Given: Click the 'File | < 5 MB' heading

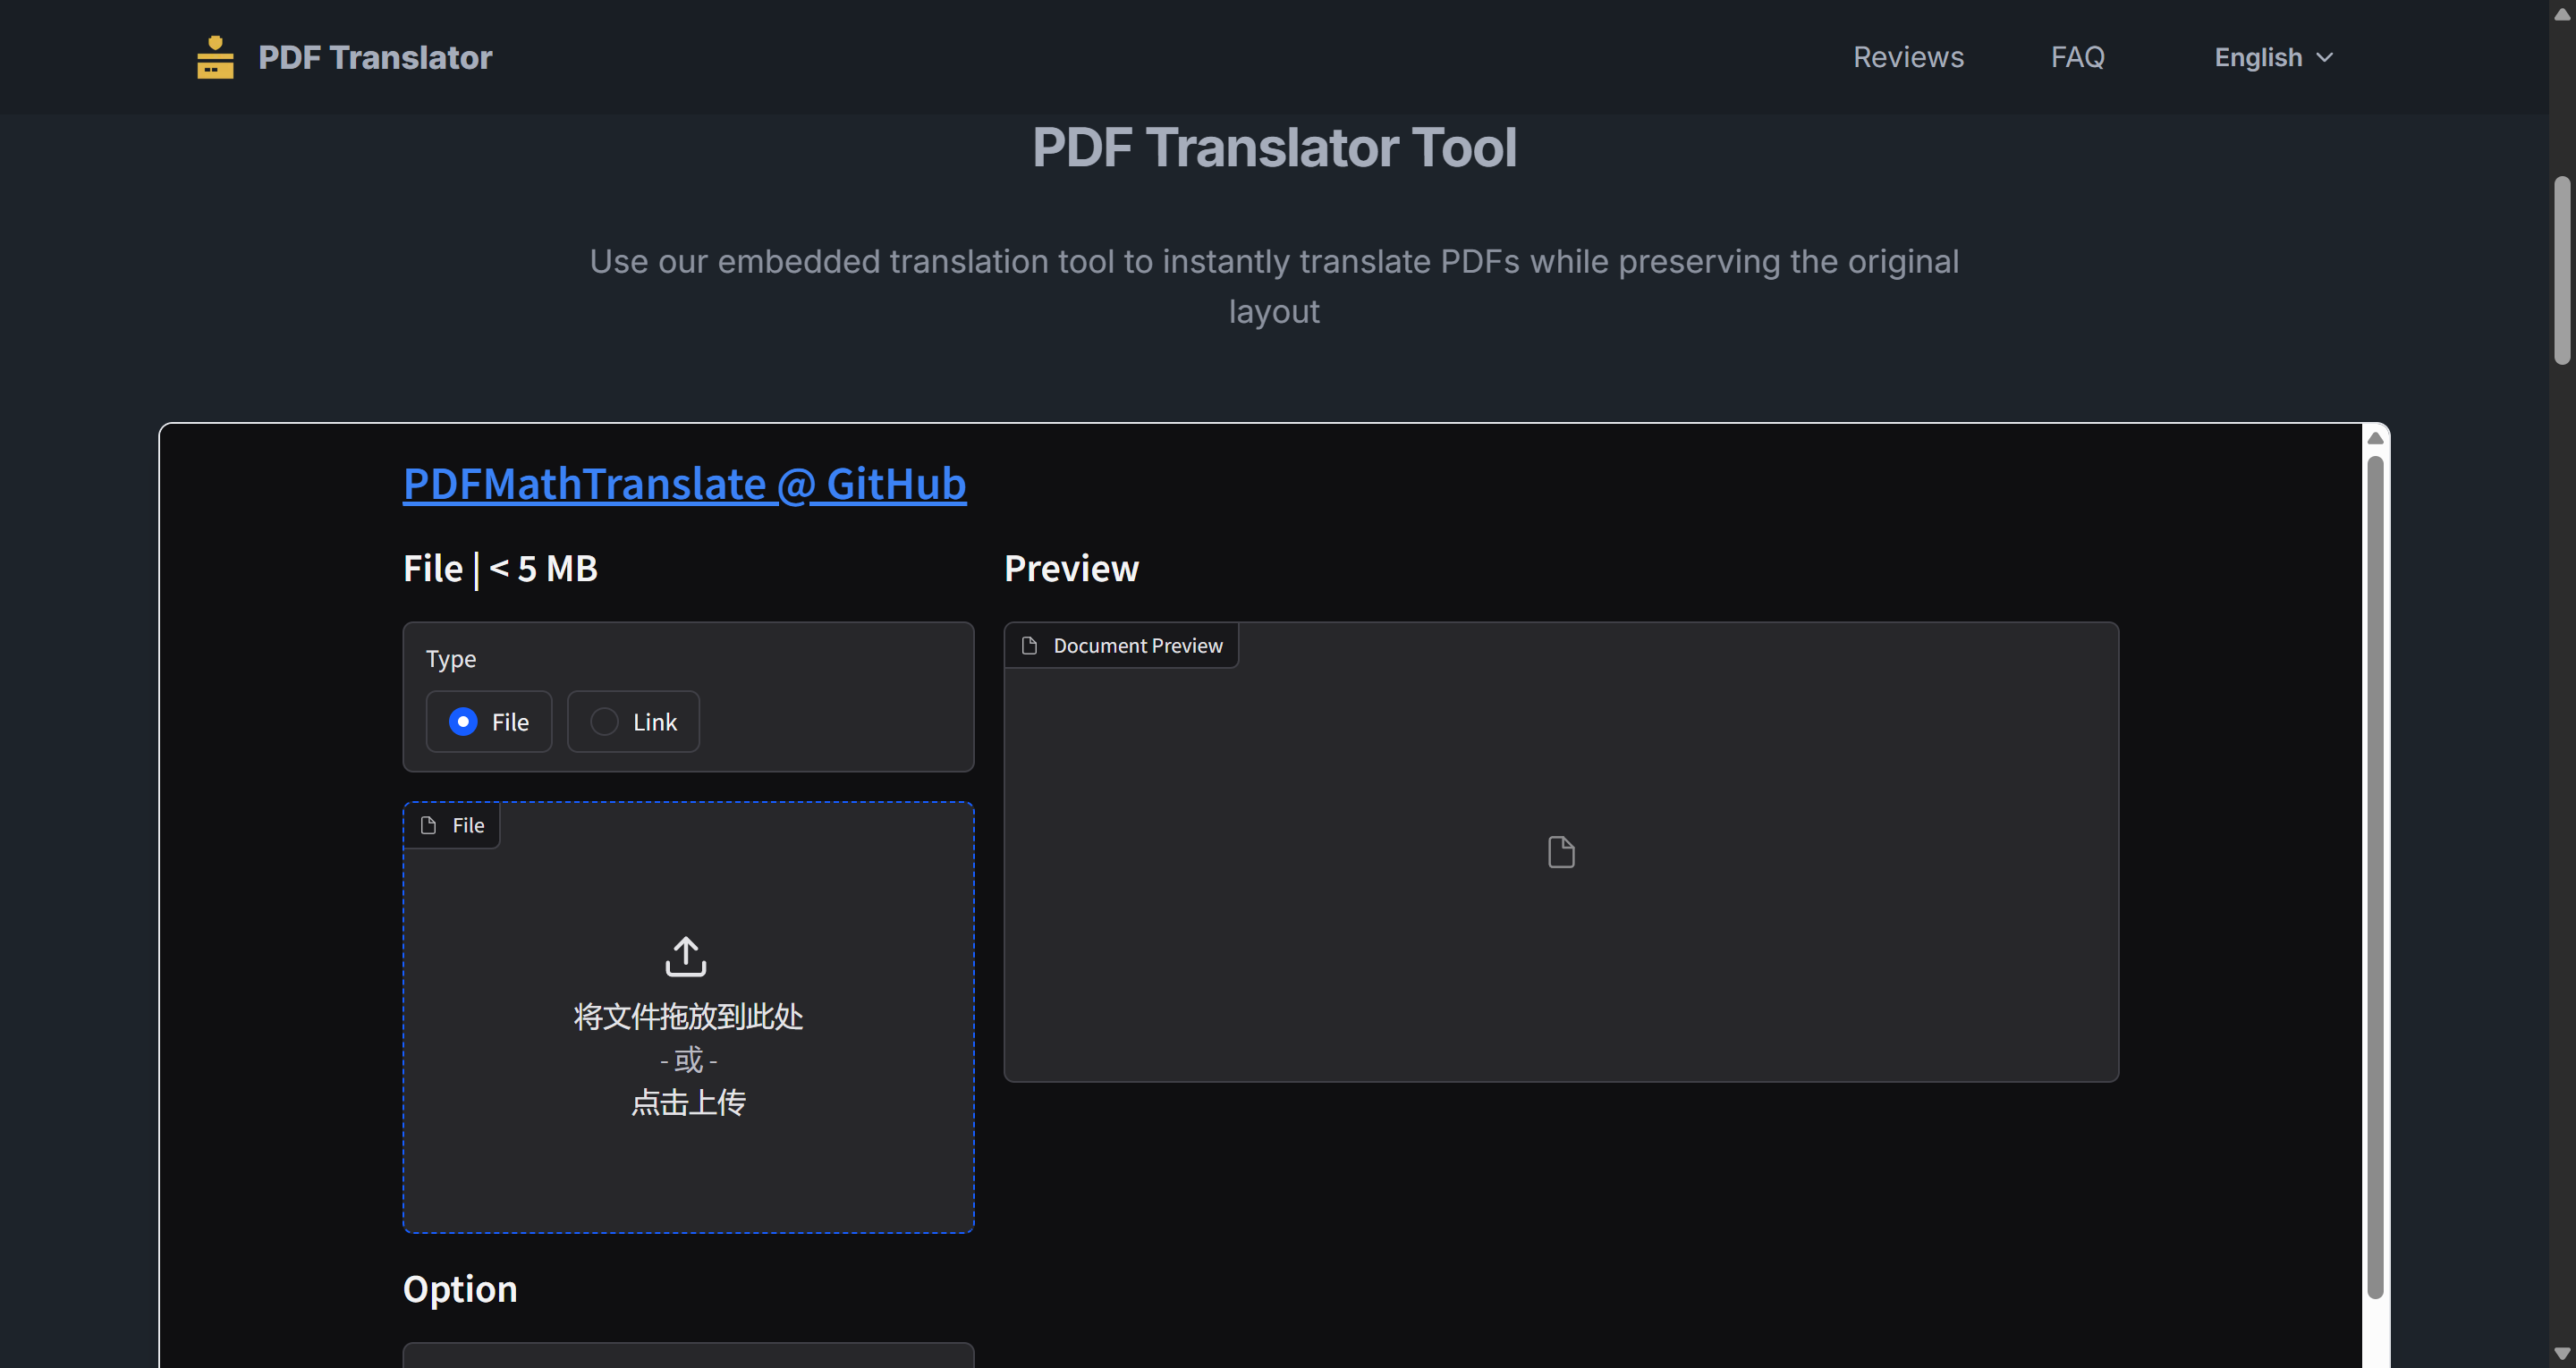Looking at the screenshot, I should point(500,568).
